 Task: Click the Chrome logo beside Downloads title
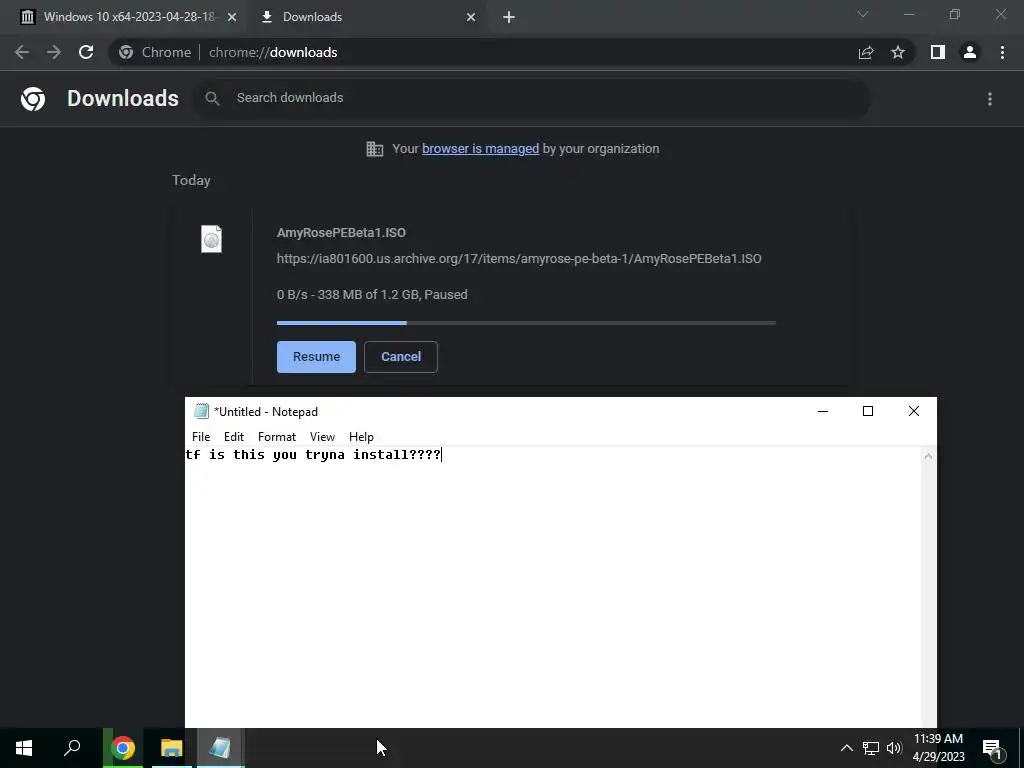point(33,99)
